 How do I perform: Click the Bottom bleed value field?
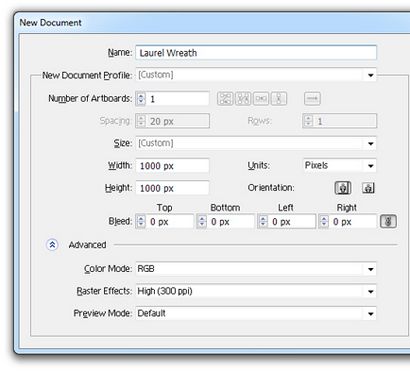(230, 222)
